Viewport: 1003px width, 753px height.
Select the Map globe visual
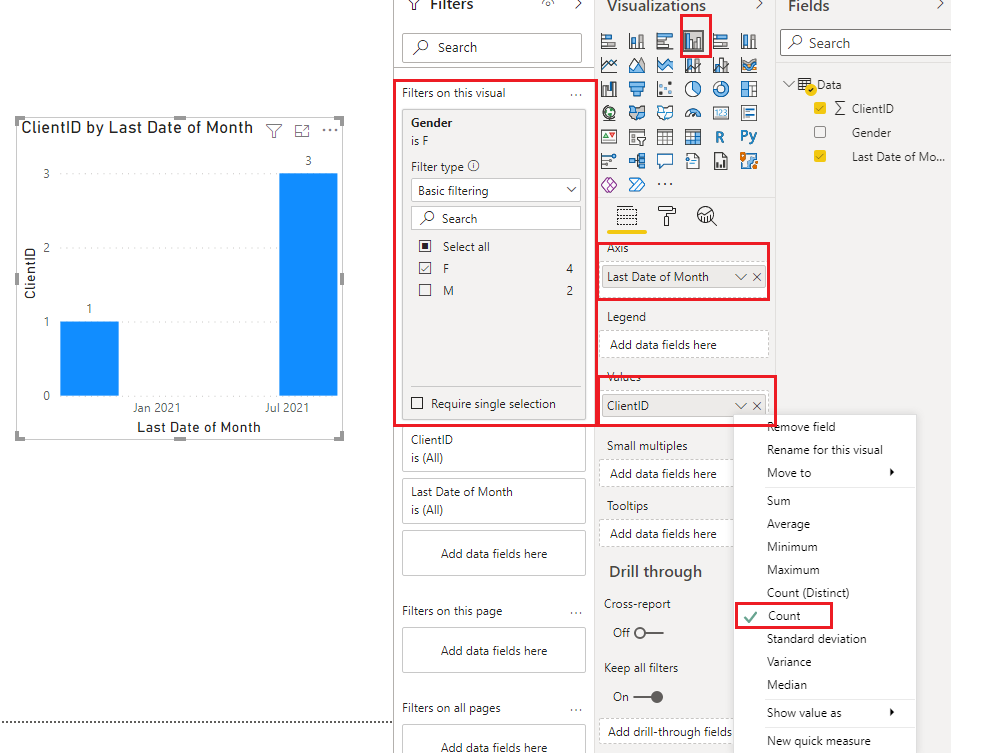[x=609, y=113]
